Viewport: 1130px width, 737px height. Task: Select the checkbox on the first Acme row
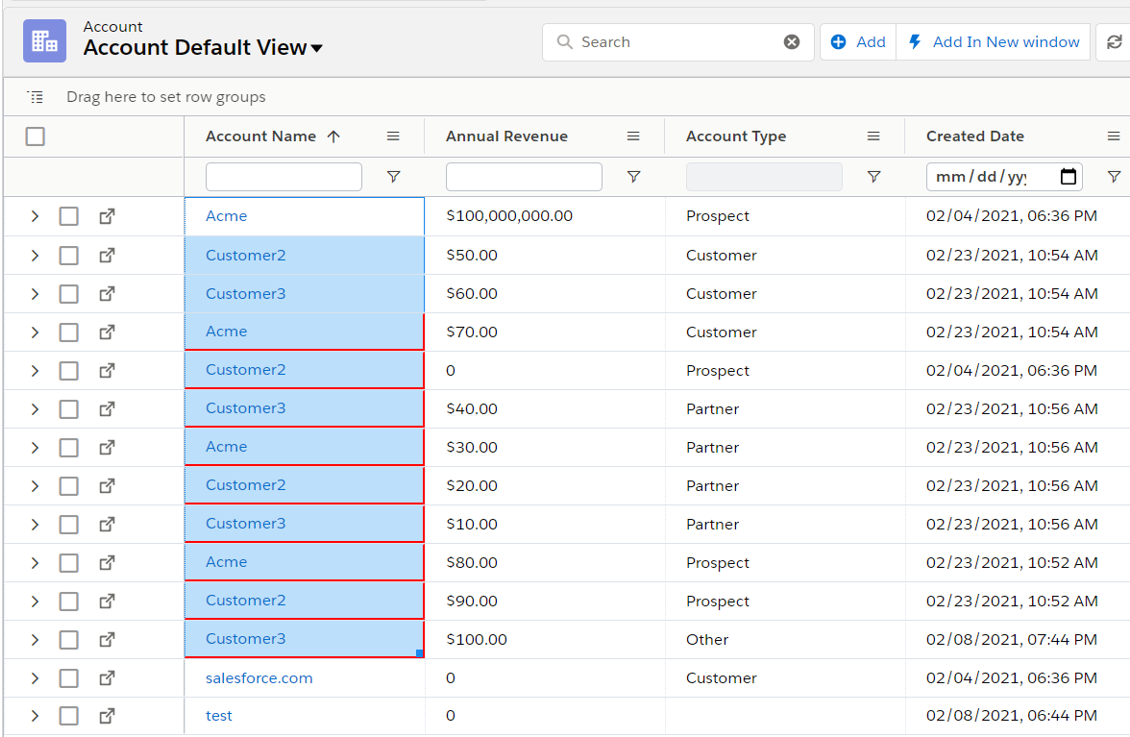coord(68,216)
